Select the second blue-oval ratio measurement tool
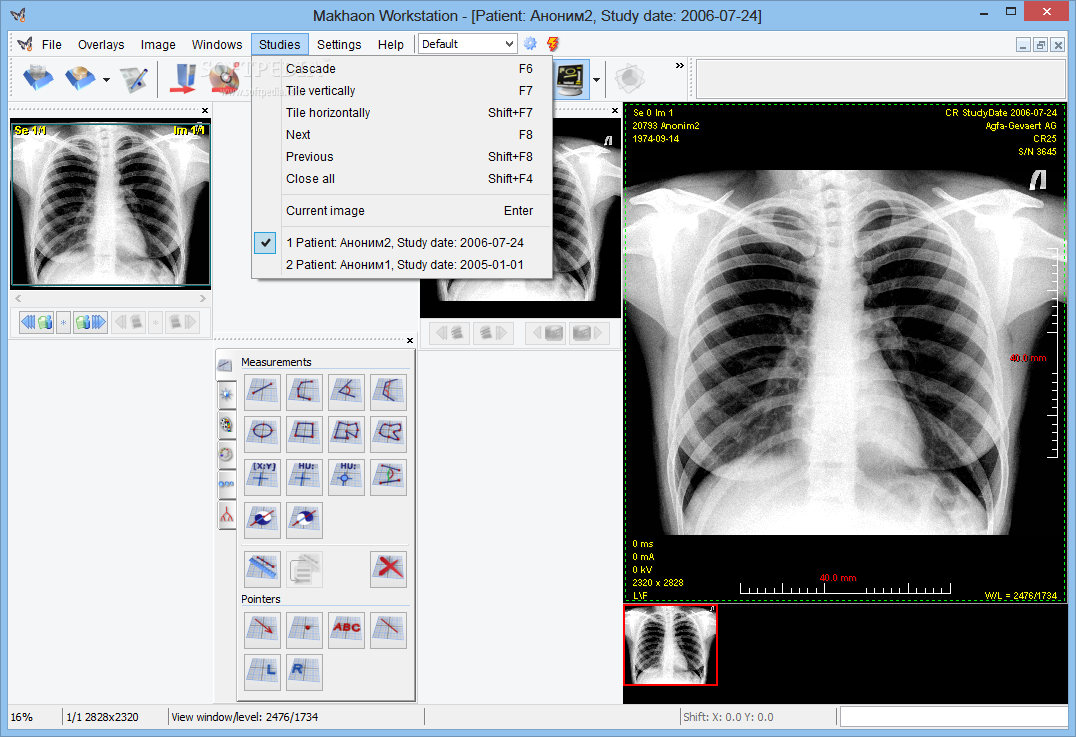 (x=304, y=519)
